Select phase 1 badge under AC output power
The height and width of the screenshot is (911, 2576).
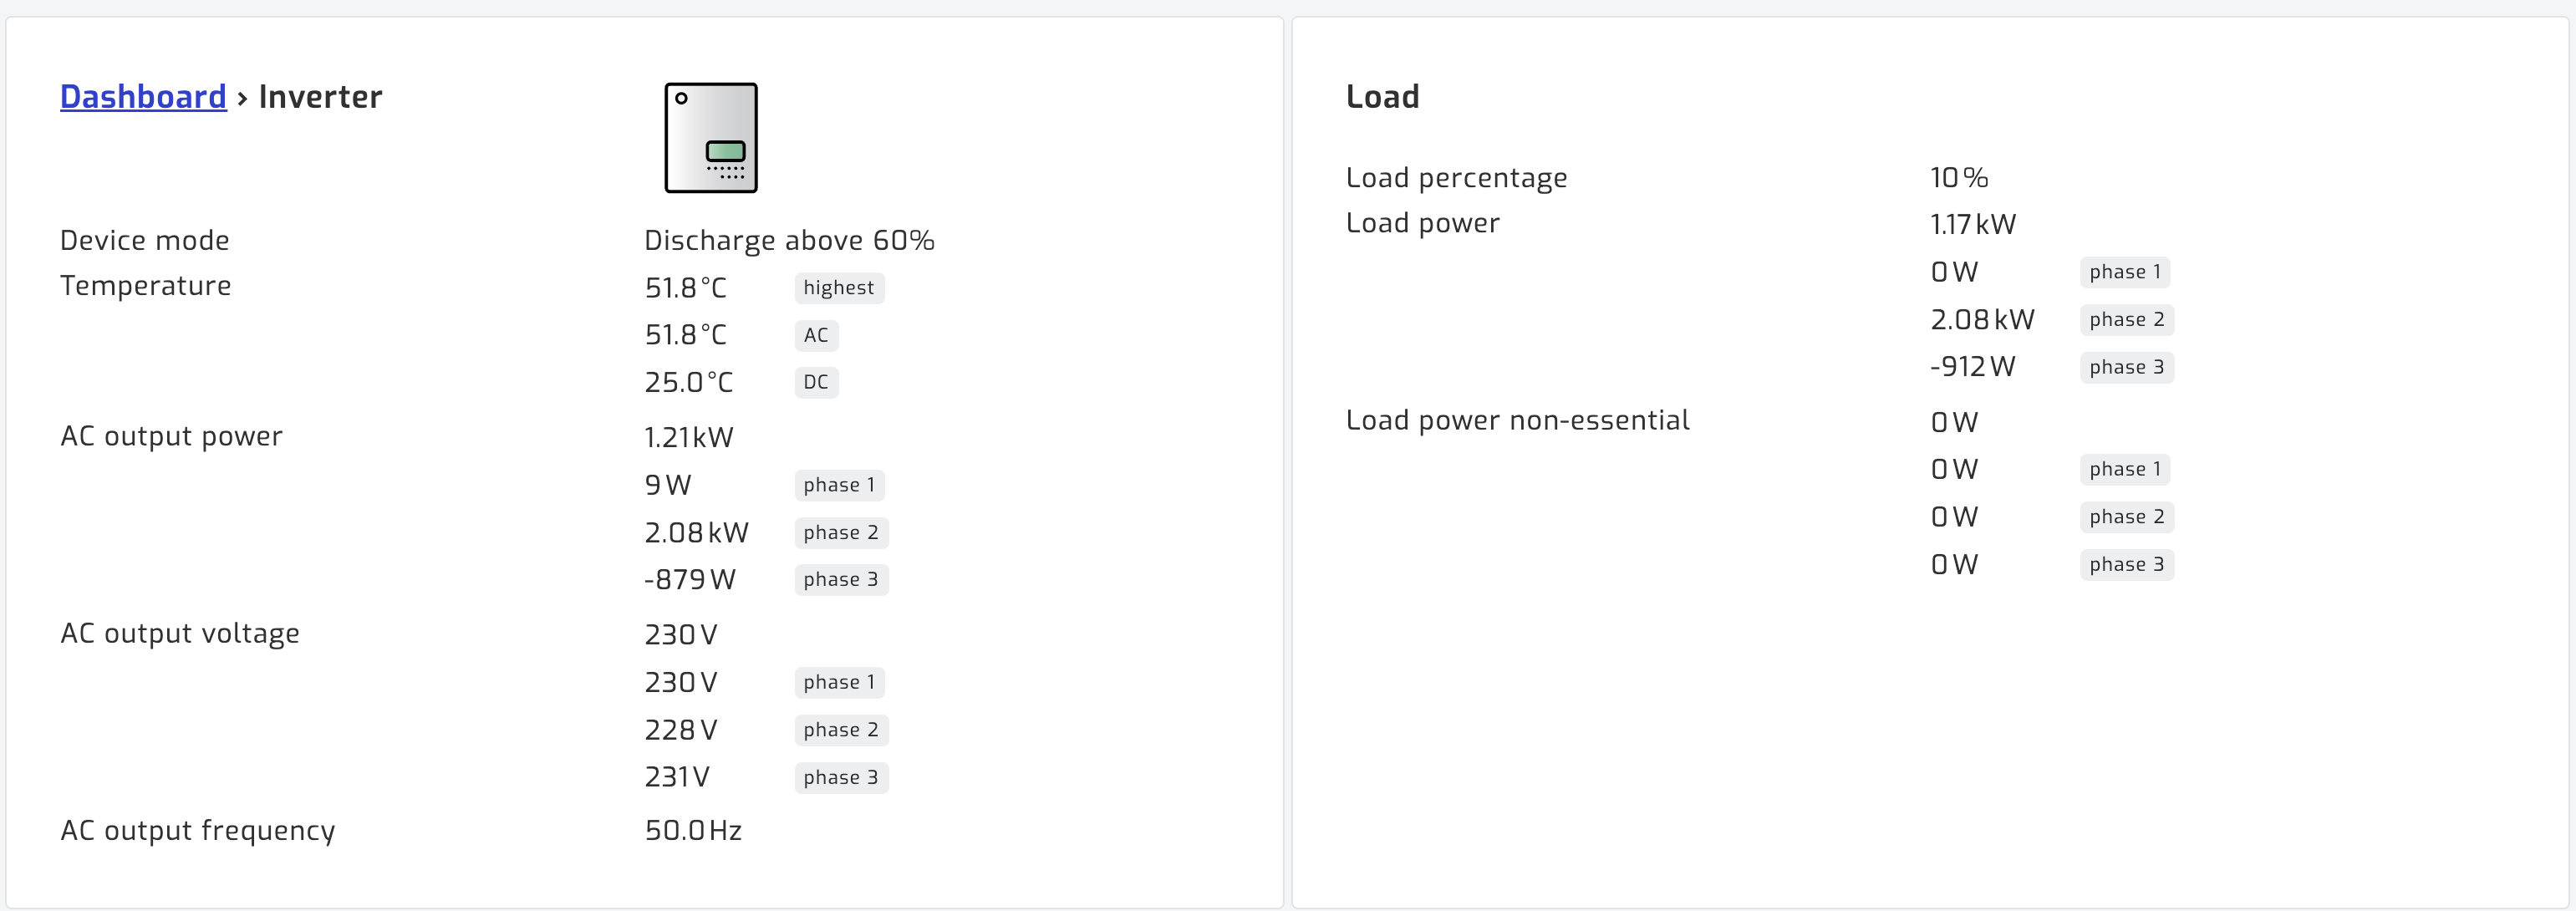point(840,485)
